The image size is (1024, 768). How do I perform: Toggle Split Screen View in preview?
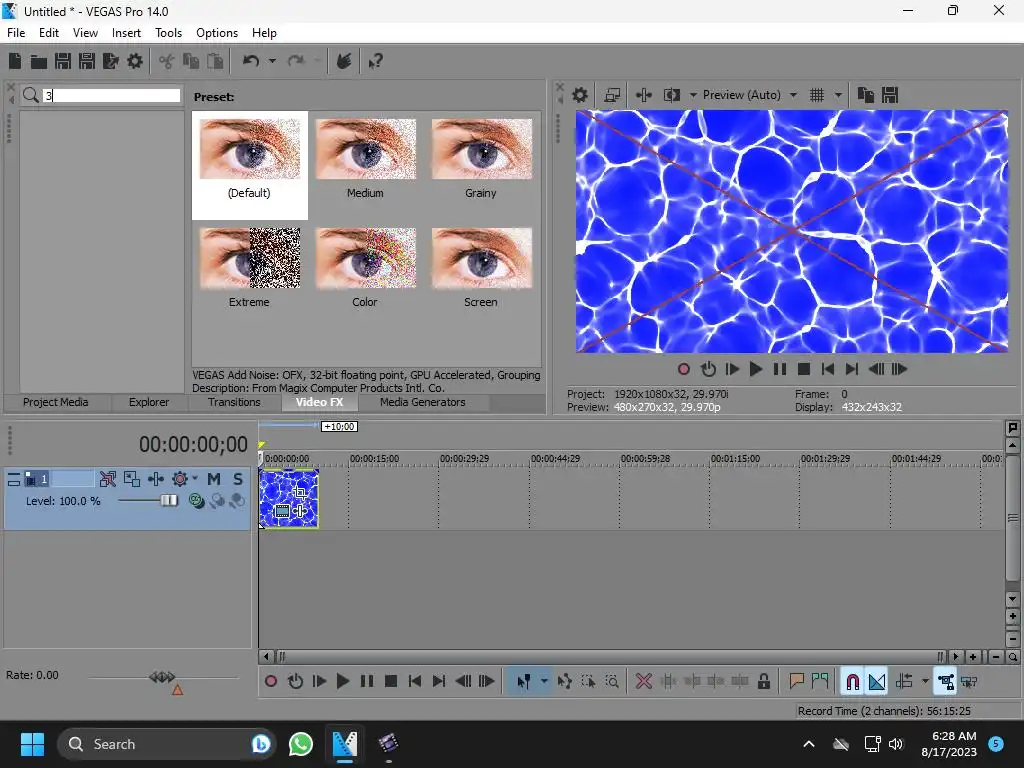click(672, 95)
